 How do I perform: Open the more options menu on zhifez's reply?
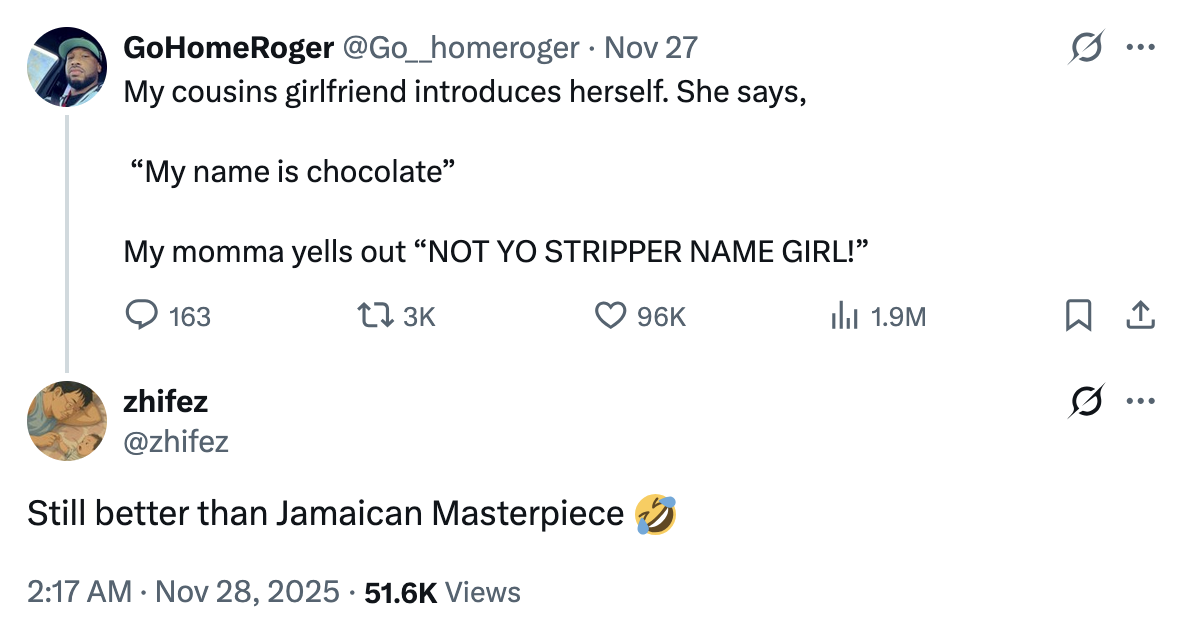point(1140,402)
